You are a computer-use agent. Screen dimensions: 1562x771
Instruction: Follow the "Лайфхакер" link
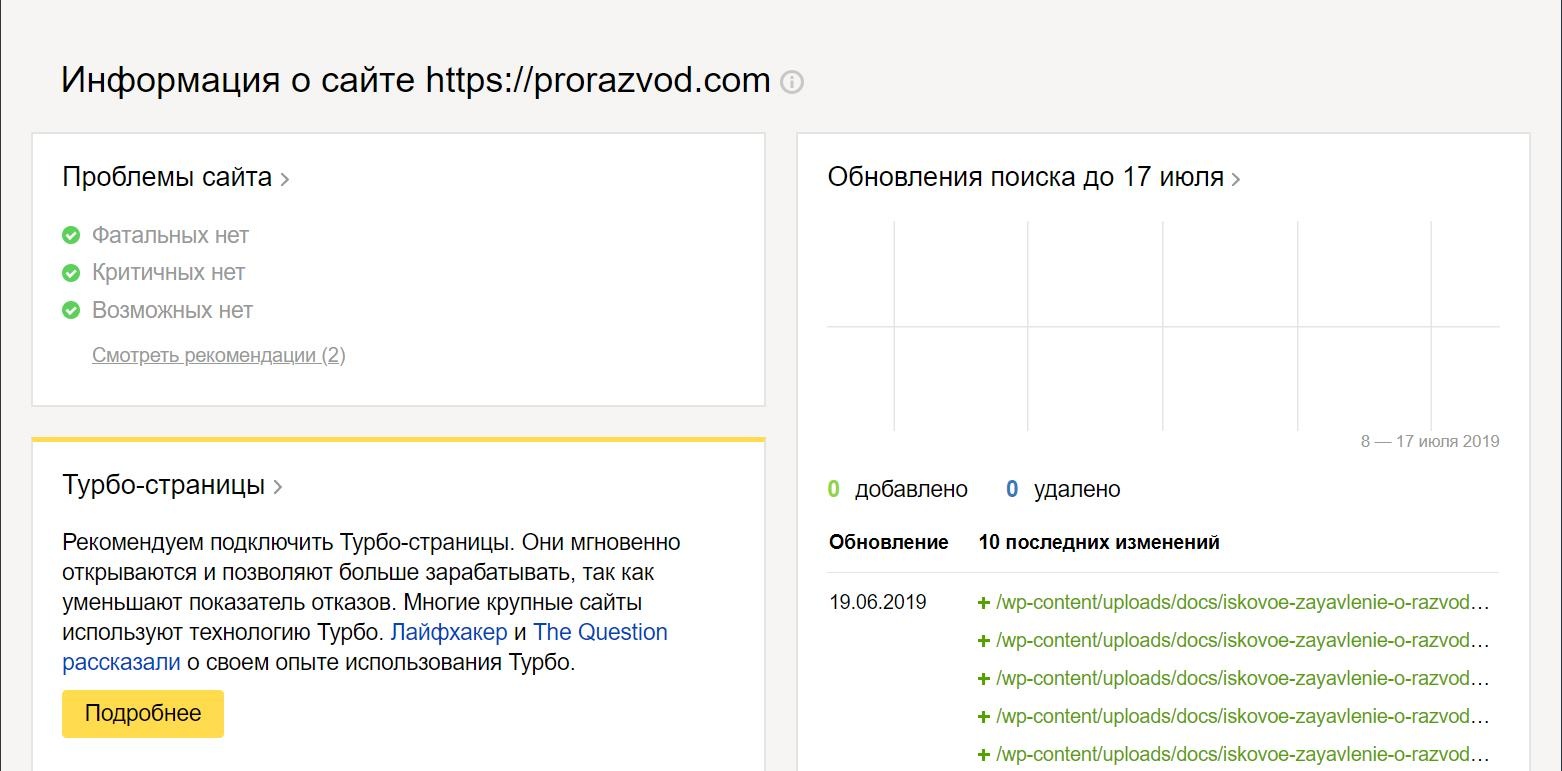point(448,632)
